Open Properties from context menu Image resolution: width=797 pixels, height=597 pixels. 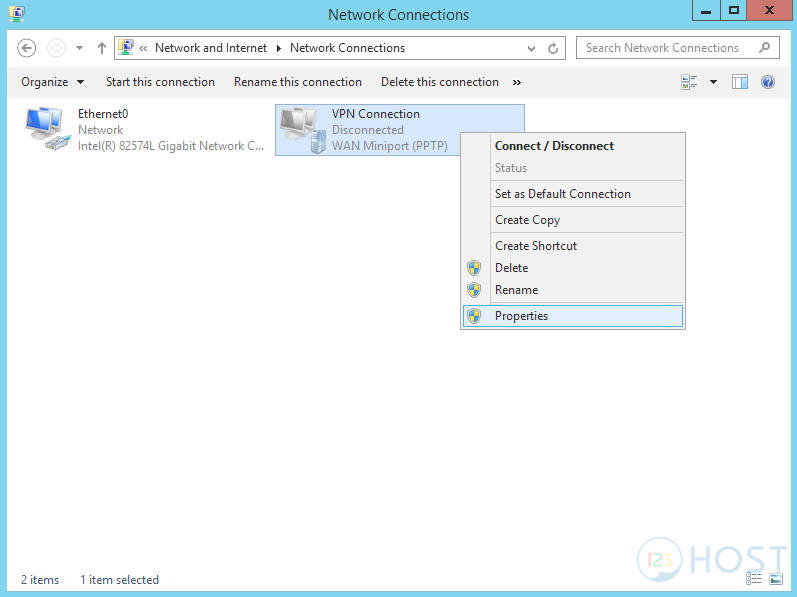573,316
